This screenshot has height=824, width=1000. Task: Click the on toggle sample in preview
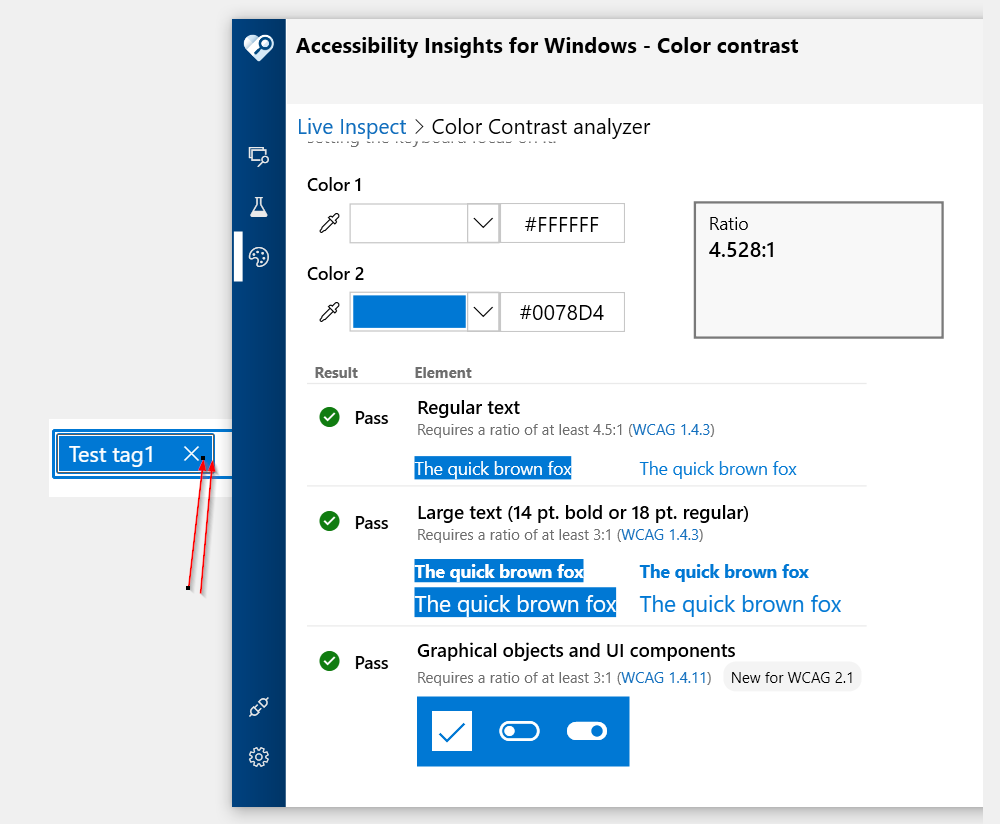[587, 731]
